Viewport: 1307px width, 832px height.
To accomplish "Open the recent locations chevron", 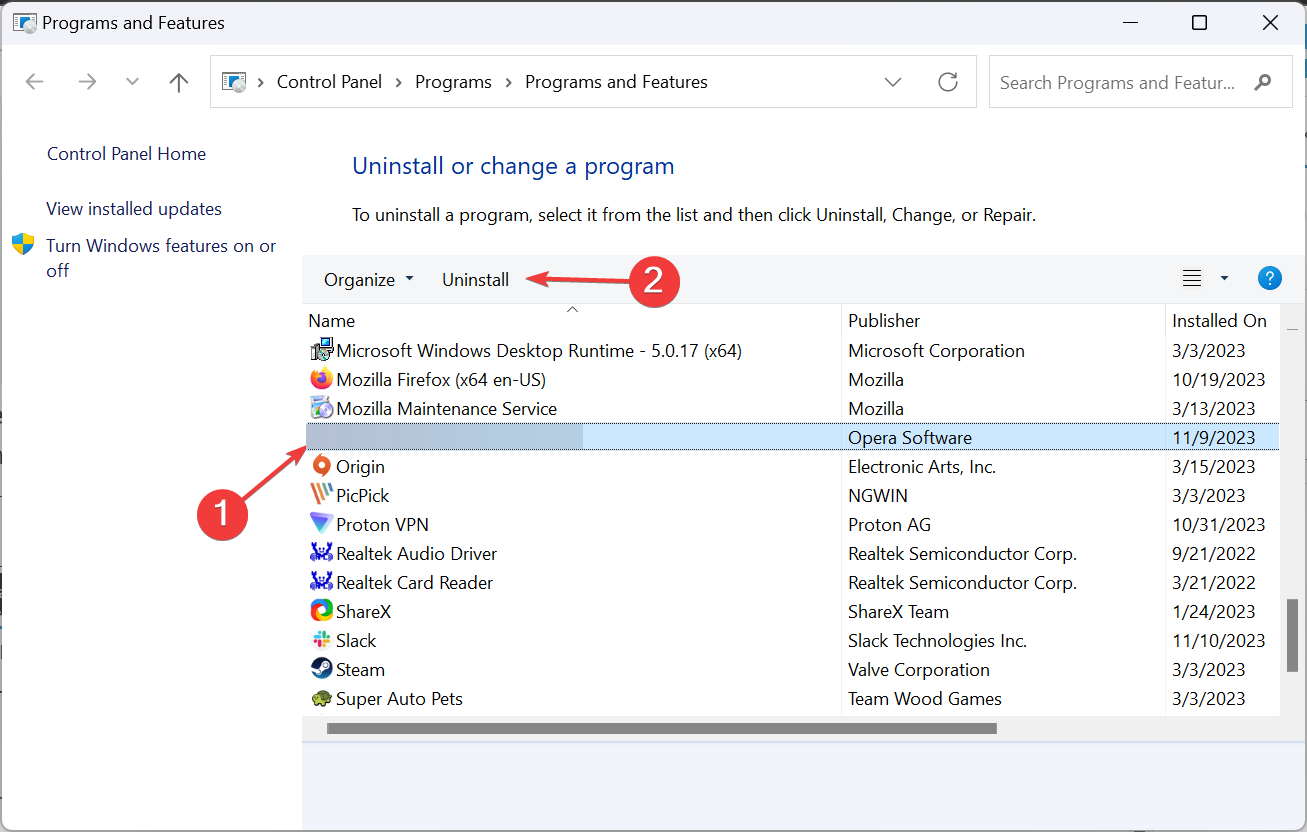I will click(x=132, y=82).
